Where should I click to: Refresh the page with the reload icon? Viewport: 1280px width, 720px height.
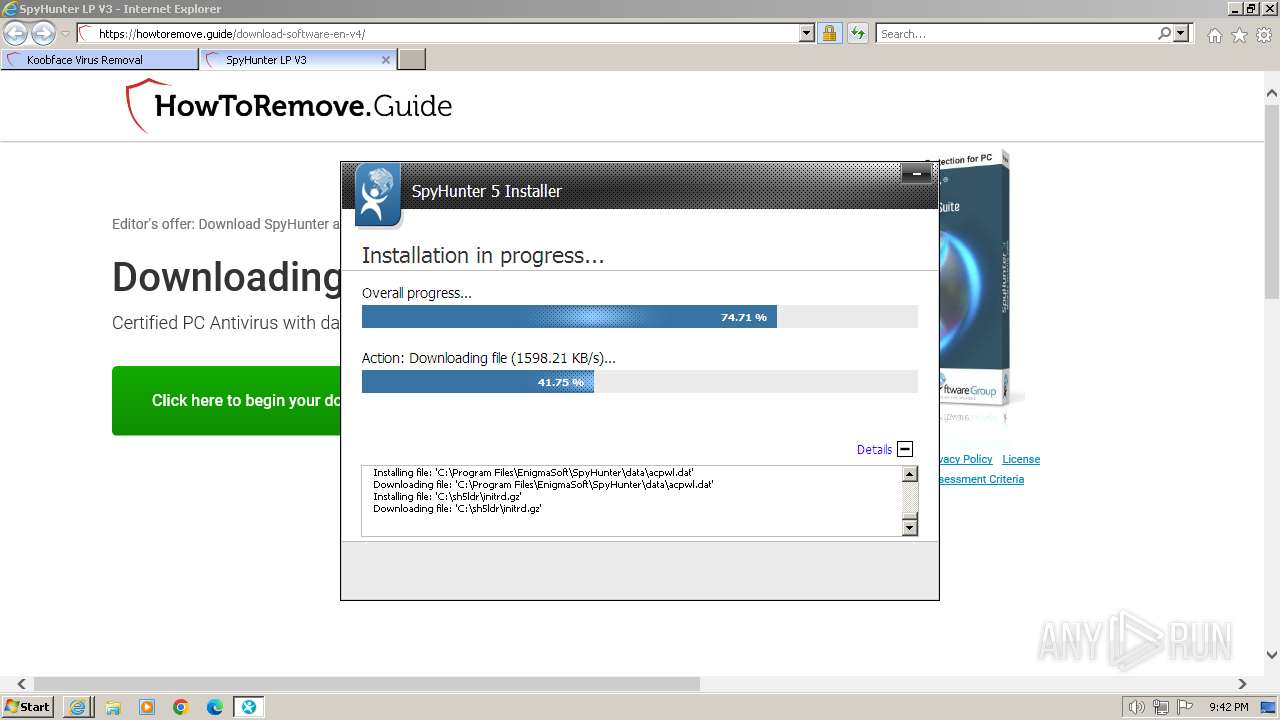[x=857, y=34]
